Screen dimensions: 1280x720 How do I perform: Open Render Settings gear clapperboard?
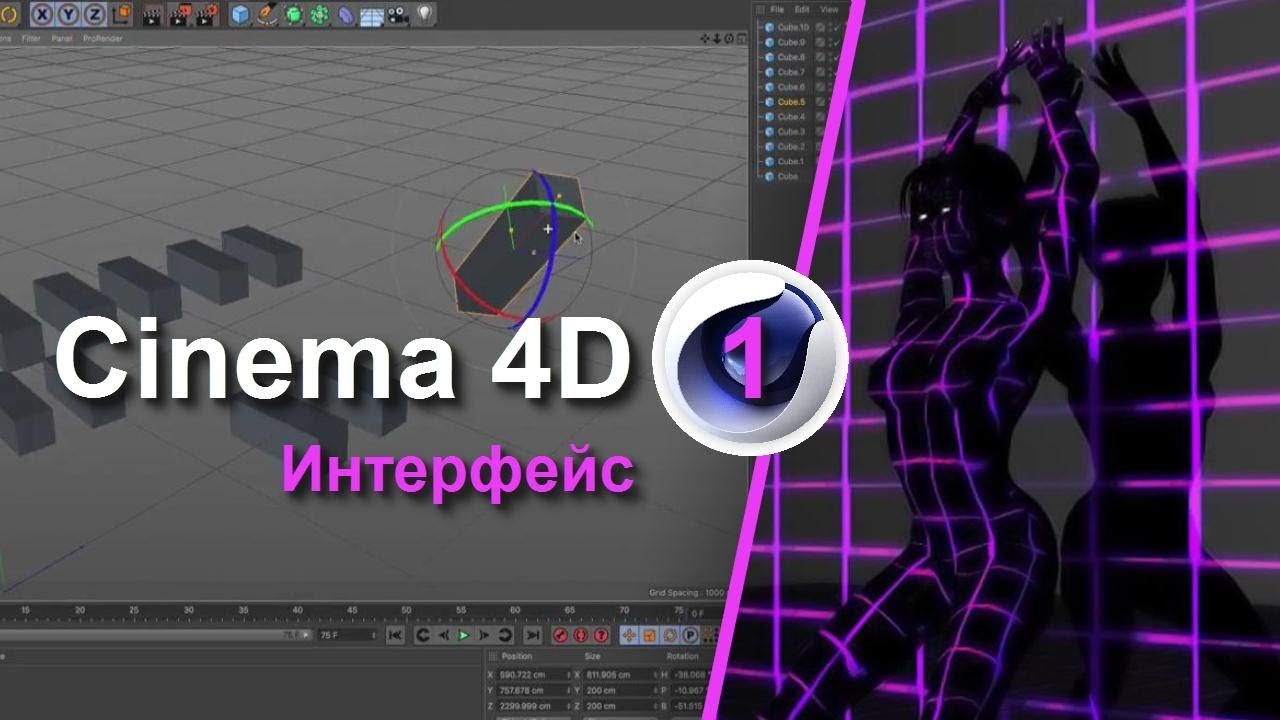pyautogui.click(x=207, y=14)
